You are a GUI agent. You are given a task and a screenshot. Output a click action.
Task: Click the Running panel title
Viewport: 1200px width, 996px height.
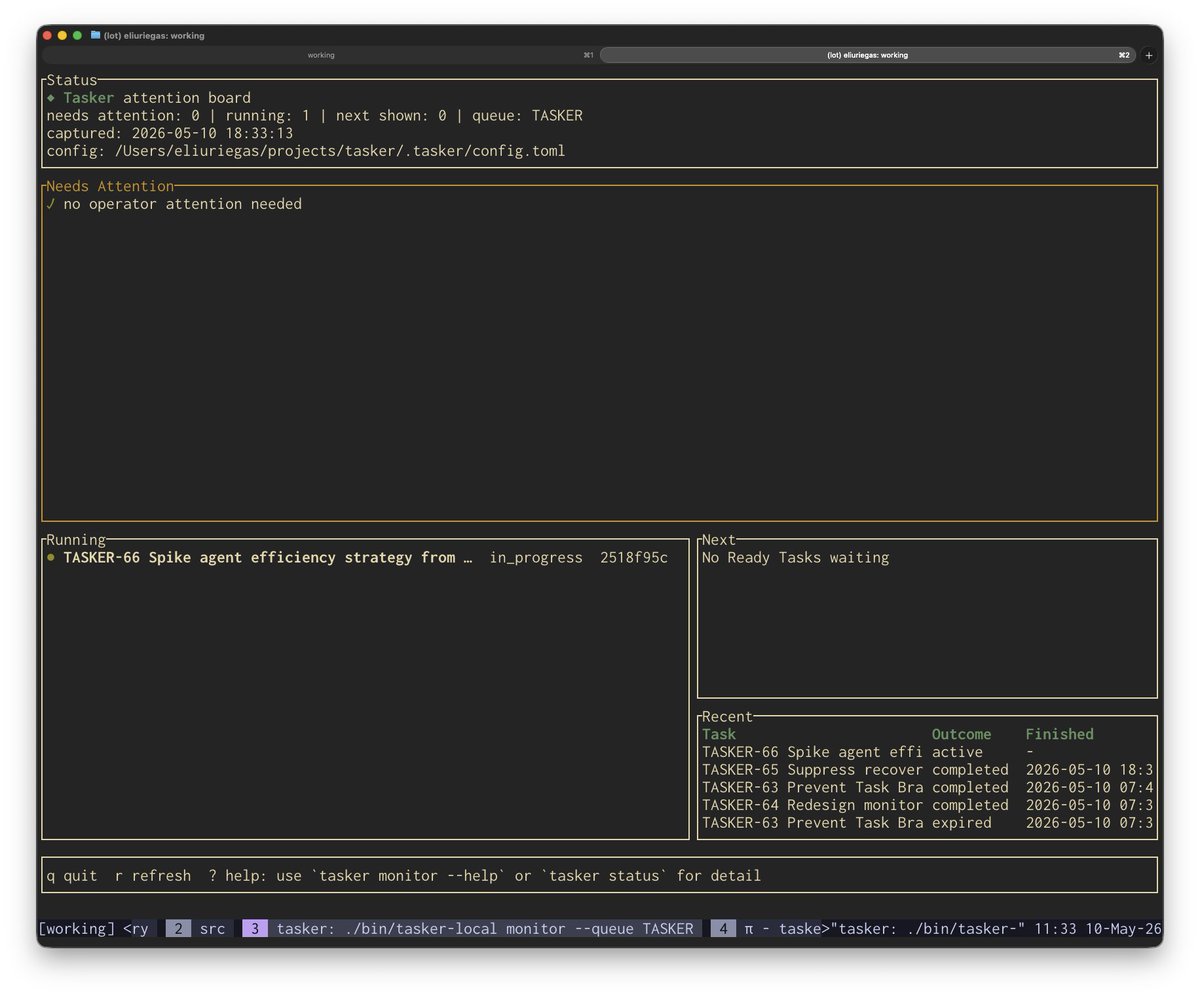tap(76, 540)
